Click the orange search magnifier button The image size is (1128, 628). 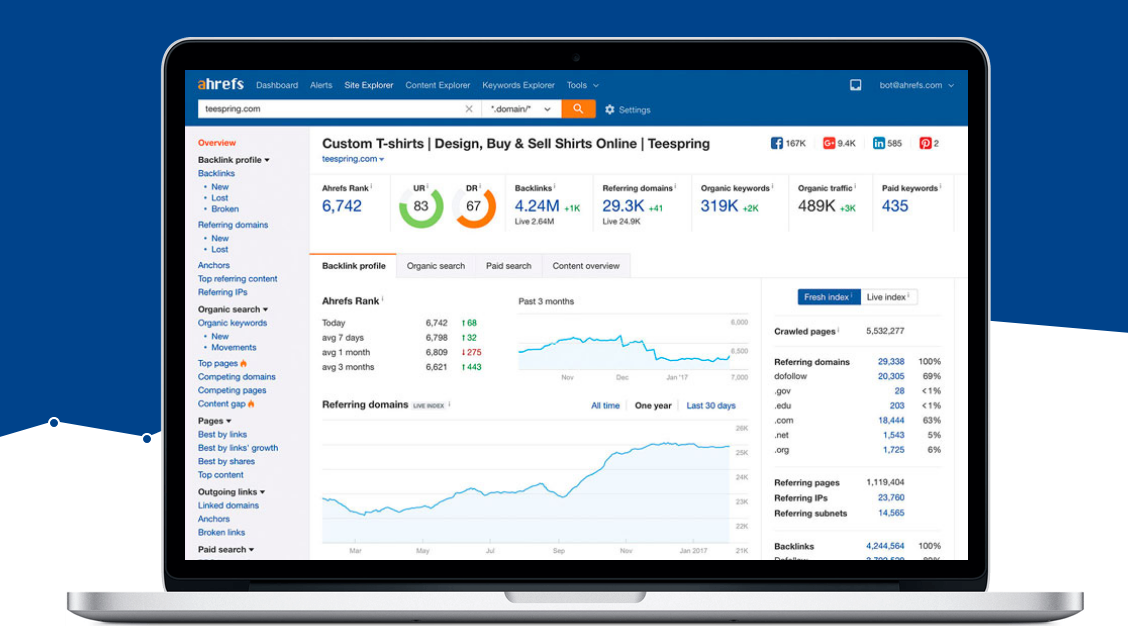578,109
